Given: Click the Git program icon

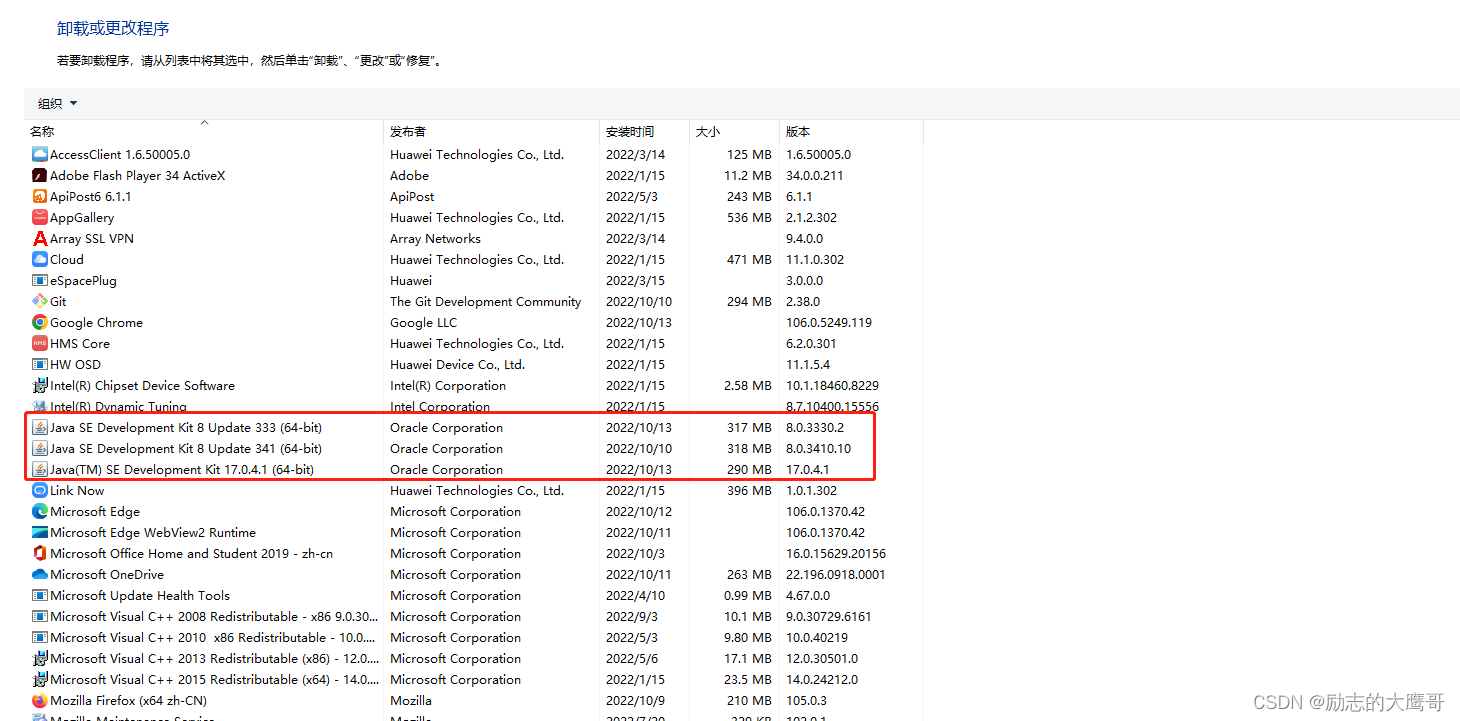Looking at the screenshot, I should click(x=40, y=301).
